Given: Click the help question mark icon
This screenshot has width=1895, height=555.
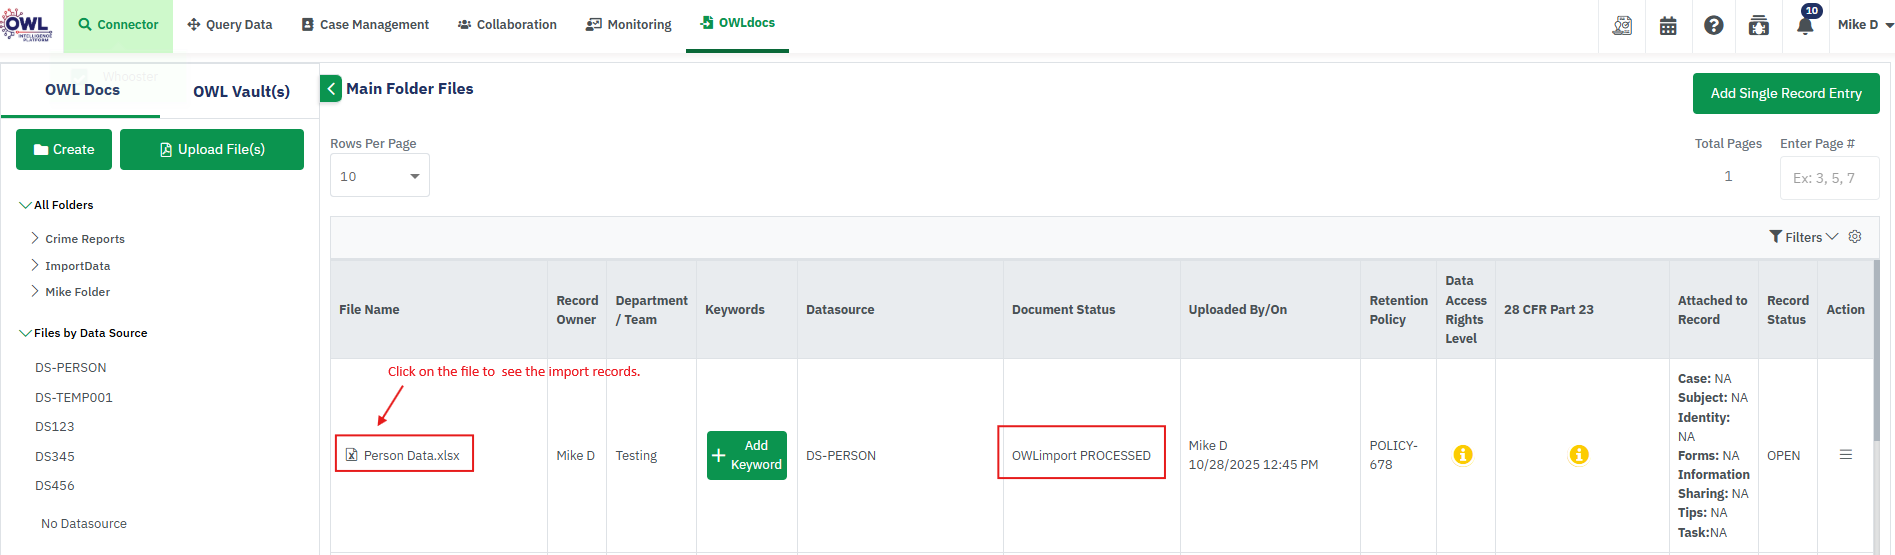Looking at the screenshot, I should coord(1713,26).
